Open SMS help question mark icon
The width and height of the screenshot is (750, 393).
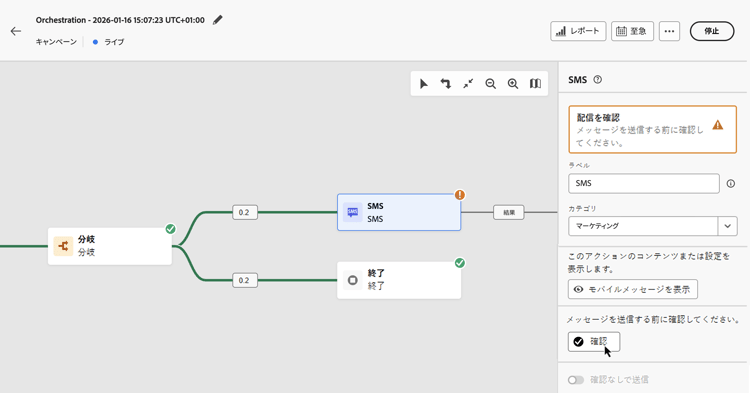(597, 80)
